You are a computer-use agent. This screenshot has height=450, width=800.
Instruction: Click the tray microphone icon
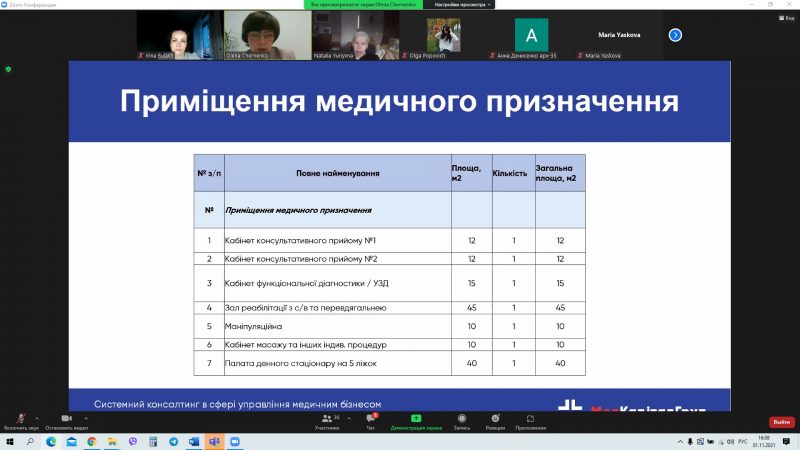[x=690, y=442]
